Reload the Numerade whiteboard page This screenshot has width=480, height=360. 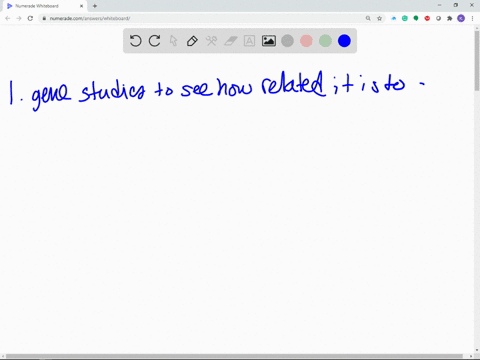point(30,18)
